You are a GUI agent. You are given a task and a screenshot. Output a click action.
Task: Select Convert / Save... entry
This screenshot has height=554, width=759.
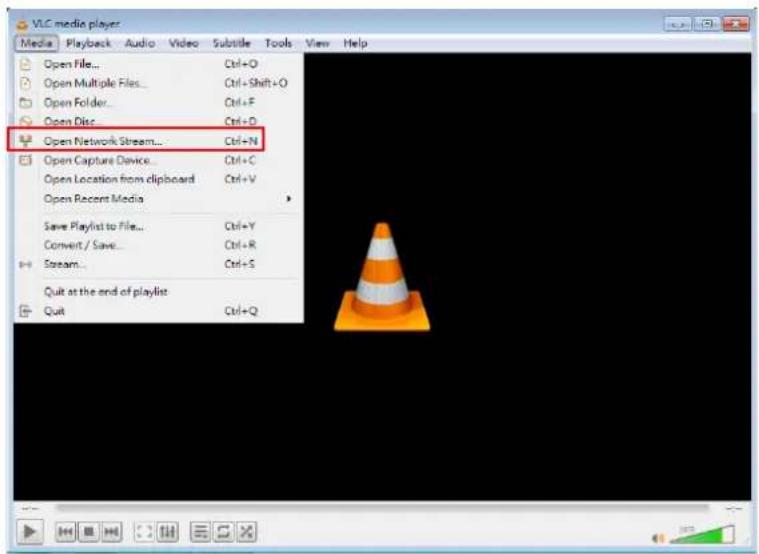tap(159, 245)
